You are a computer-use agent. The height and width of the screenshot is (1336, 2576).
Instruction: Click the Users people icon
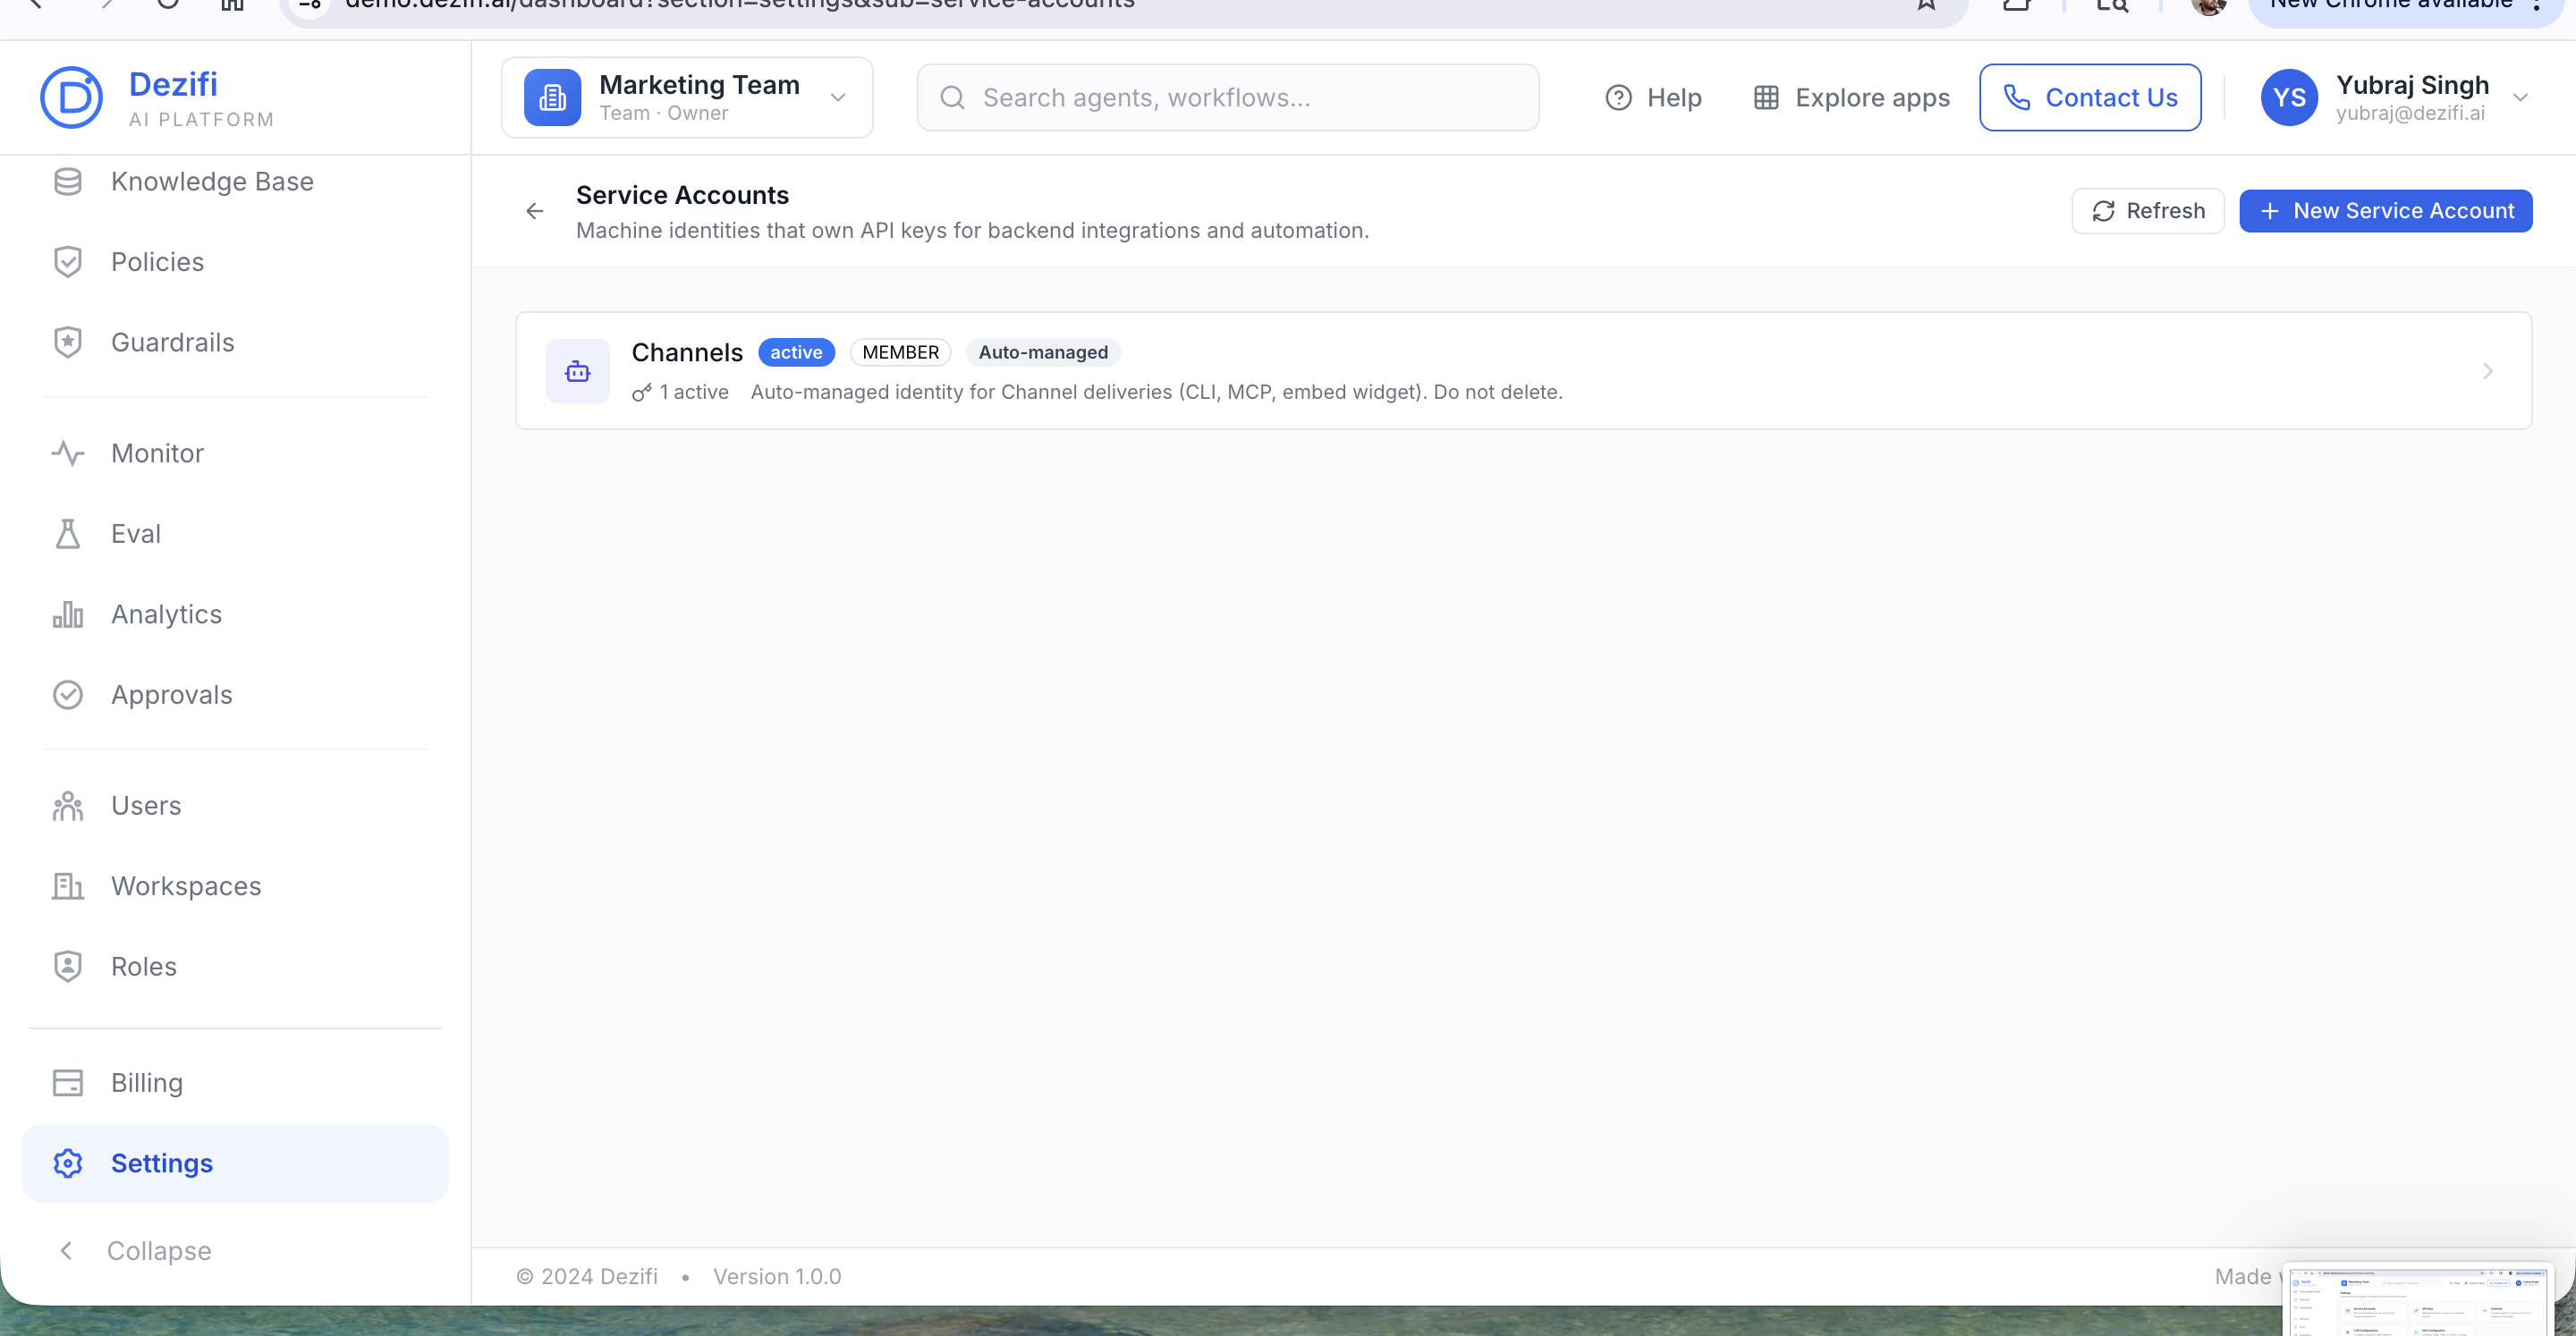[x=67, y=806]
